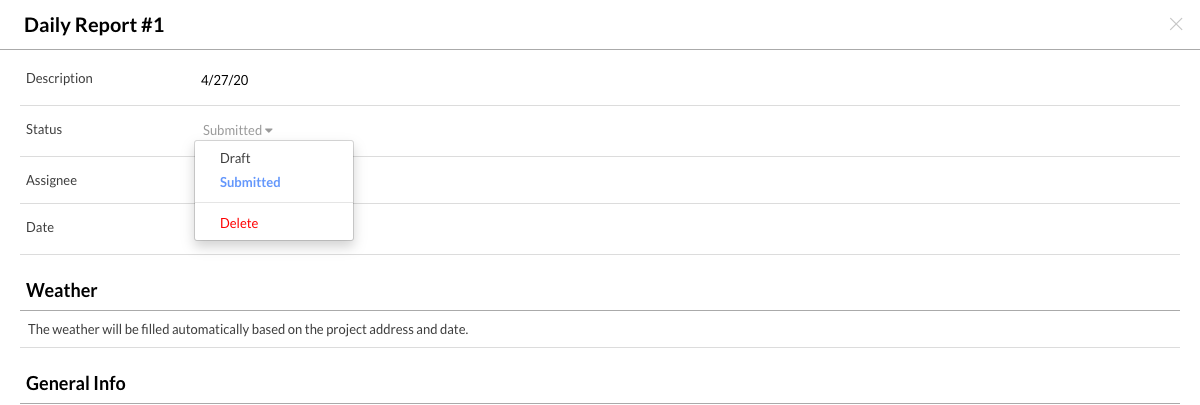Click the weather auto-fill notice text
This screenshot has height=405, width=1200.
click(248, 329)
